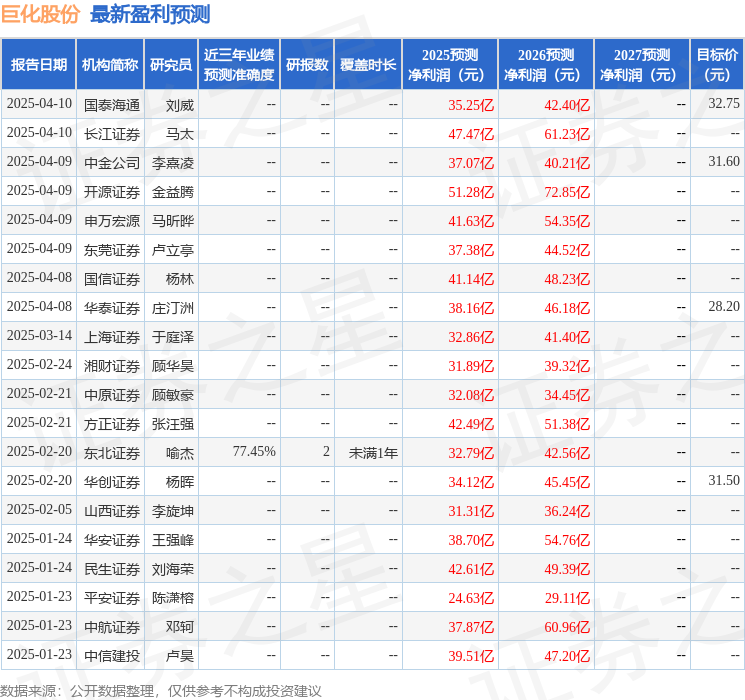The image size is (745, 700).
Task: Click analyst name 刘威
Action: click(180, 105)
